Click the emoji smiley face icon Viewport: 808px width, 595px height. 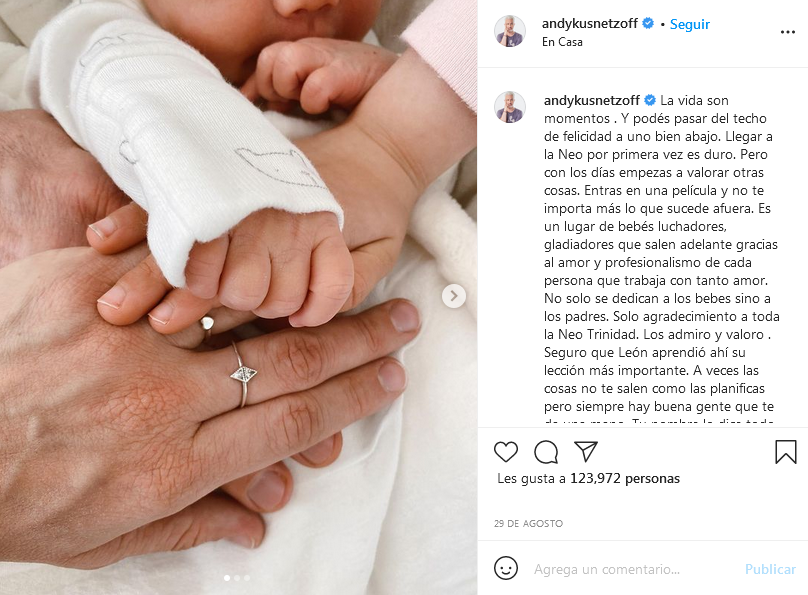(506, 568)
